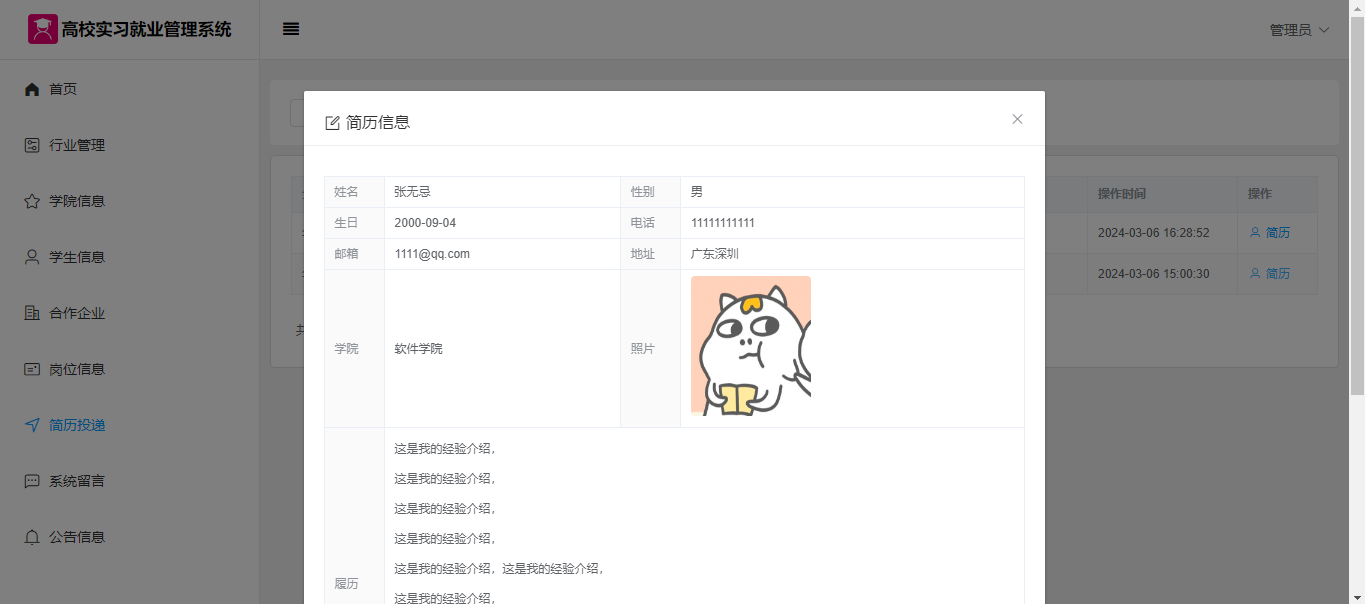
Task: Click the 行业管理 sidebar icon
Action: click(32, 145)
